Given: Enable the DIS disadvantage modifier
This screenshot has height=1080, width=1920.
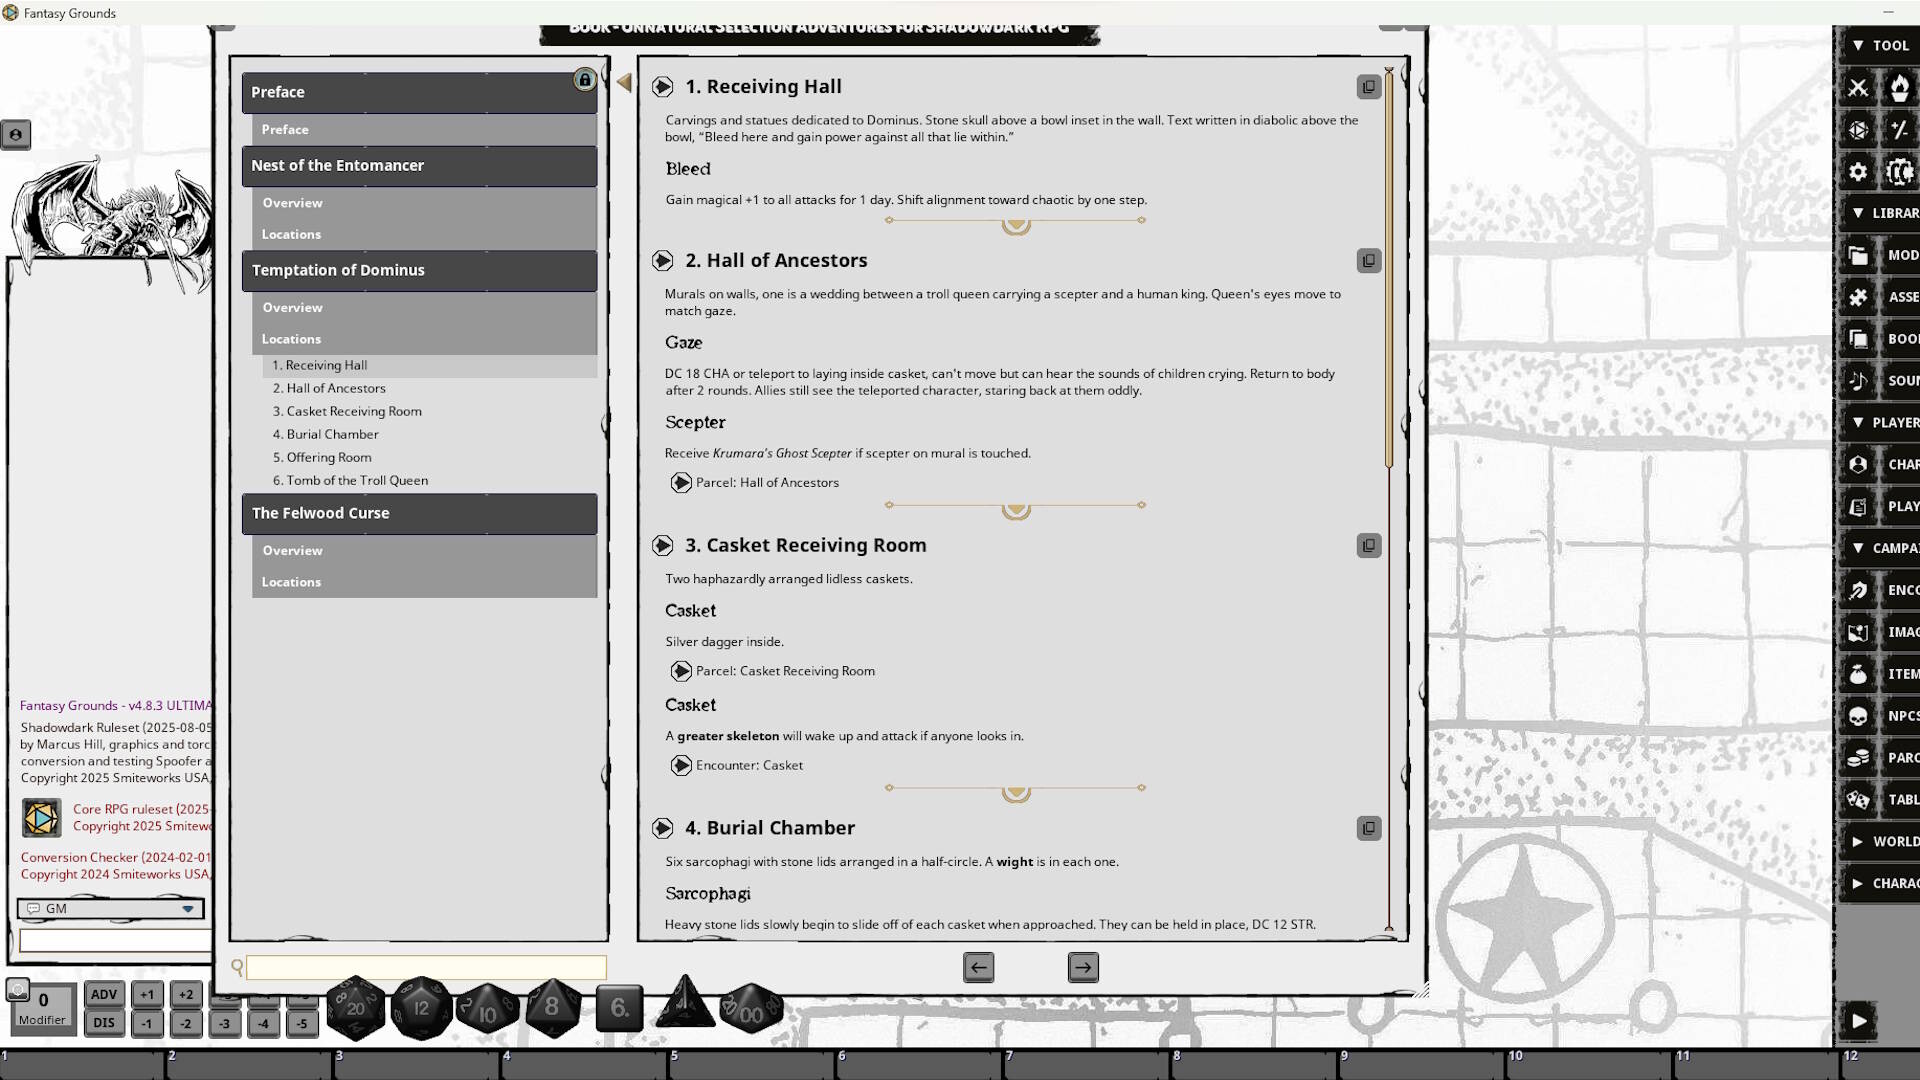Looking at the screenshot, I should click(x=104, y=1022).
